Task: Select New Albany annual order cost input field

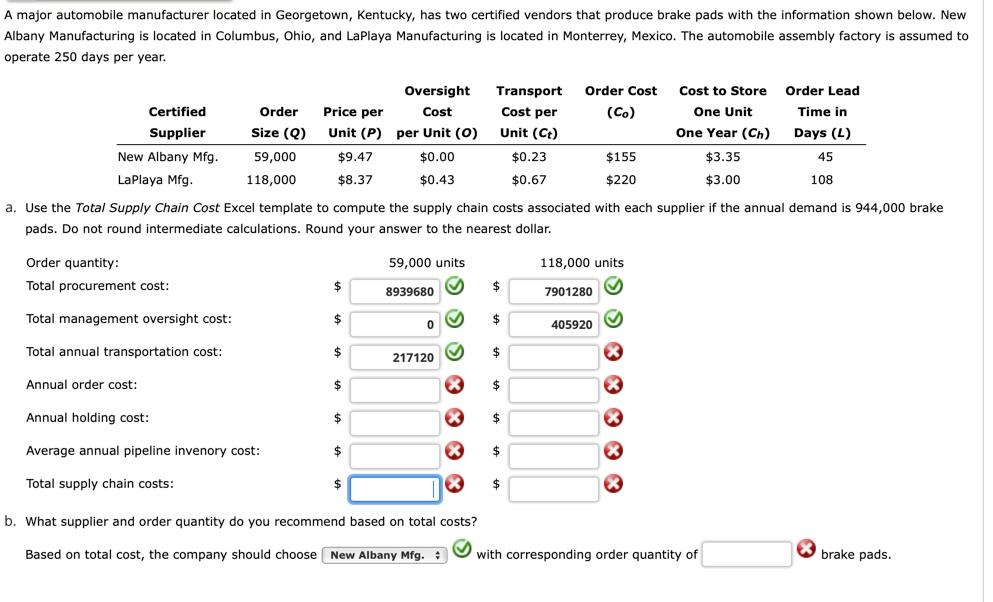Action: [x=395, y=390]
